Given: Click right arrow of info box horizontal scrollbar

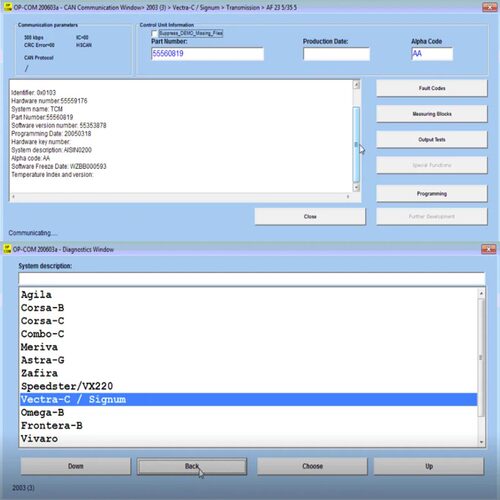Looking at the screenshot, I should 348,197.
